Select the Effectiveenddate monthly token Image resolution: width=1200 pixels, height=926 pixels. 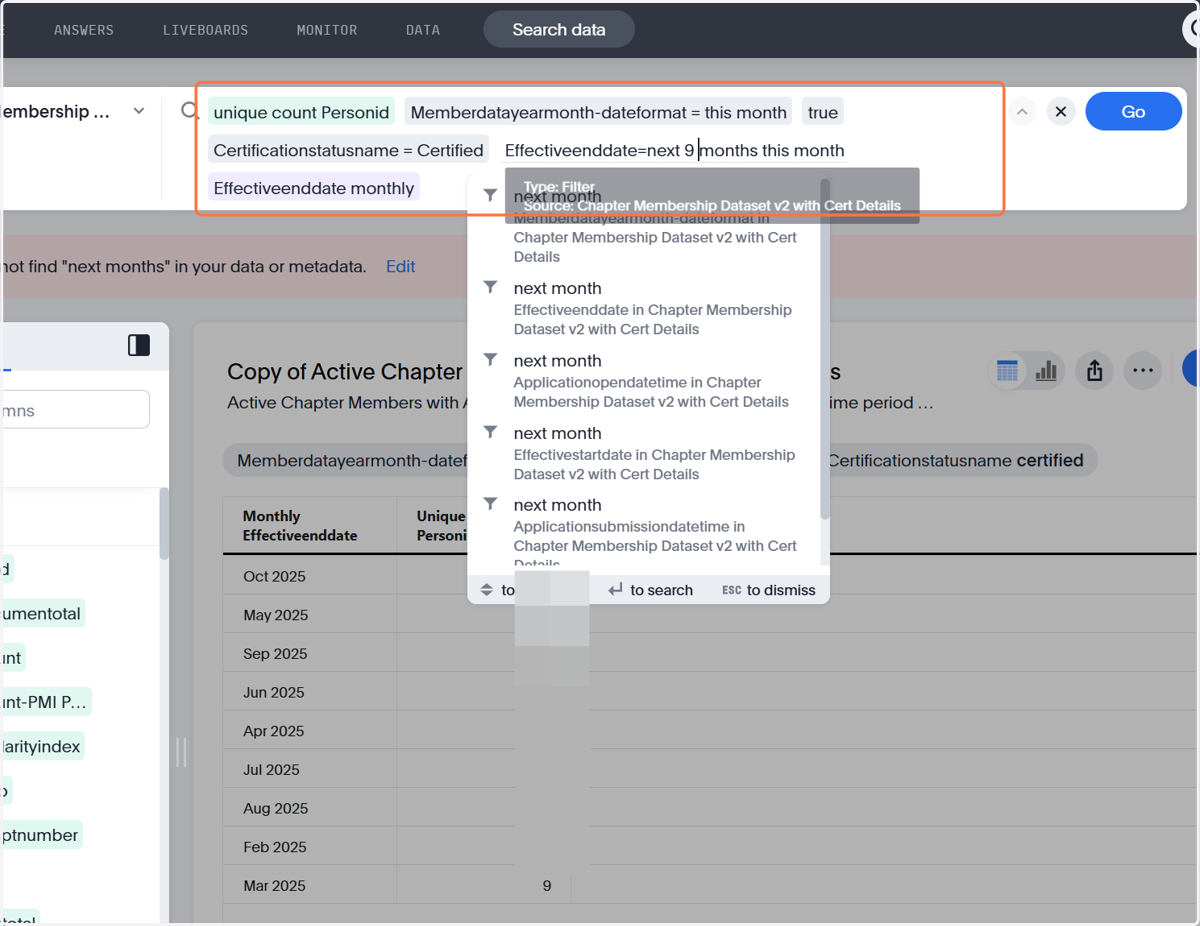pos(313,188)
